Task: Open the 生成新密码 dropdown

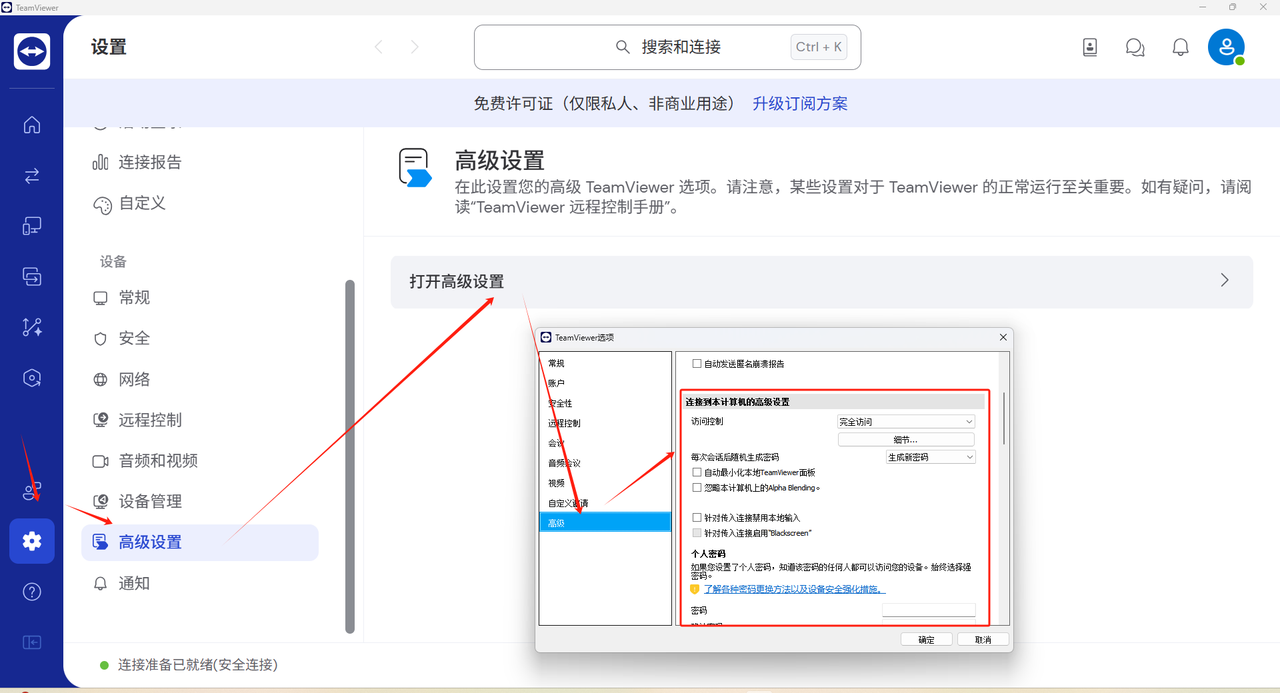Action: click(x=930, y=457)
